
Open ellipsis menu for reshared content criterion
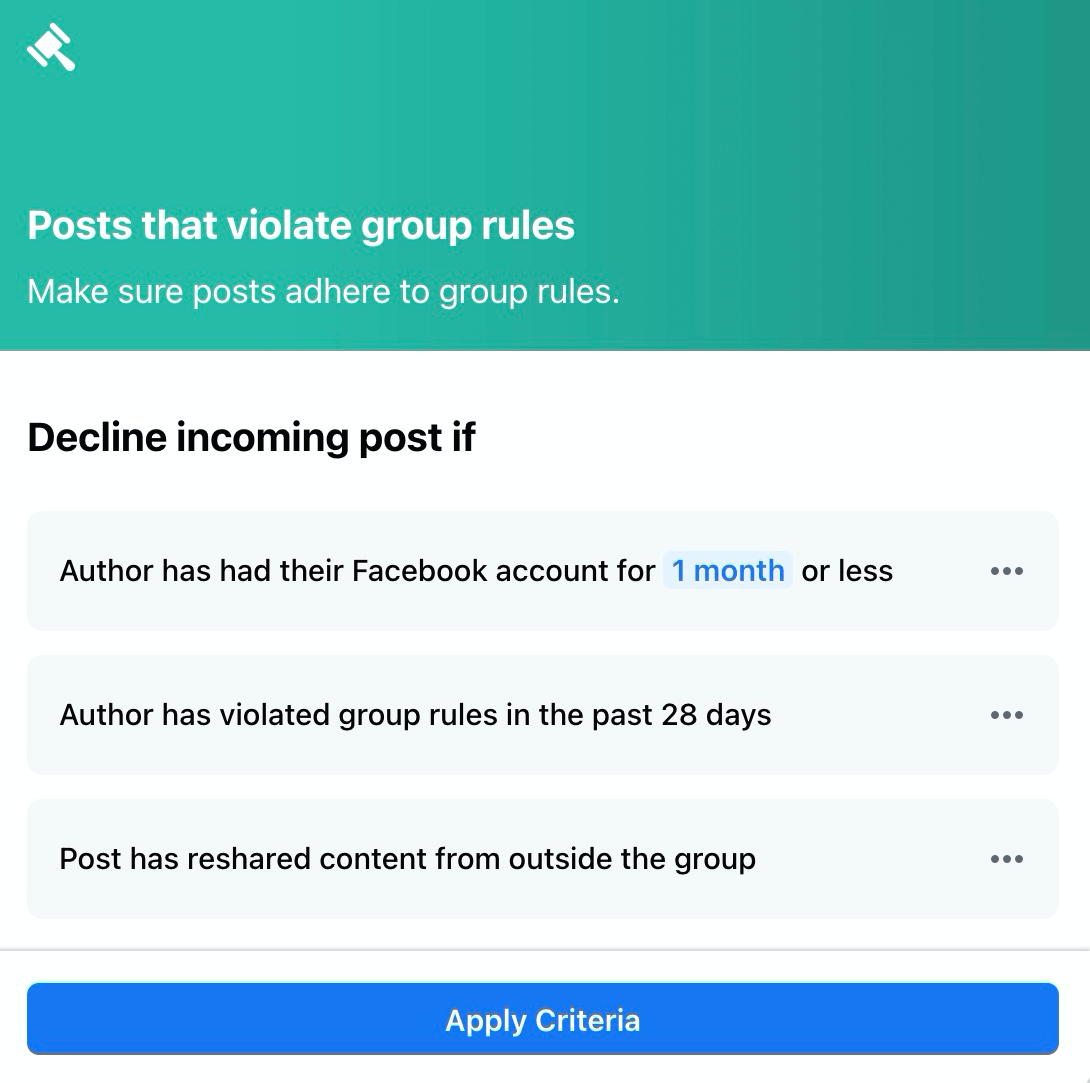pyautogui.click(x=1007, y=858)
